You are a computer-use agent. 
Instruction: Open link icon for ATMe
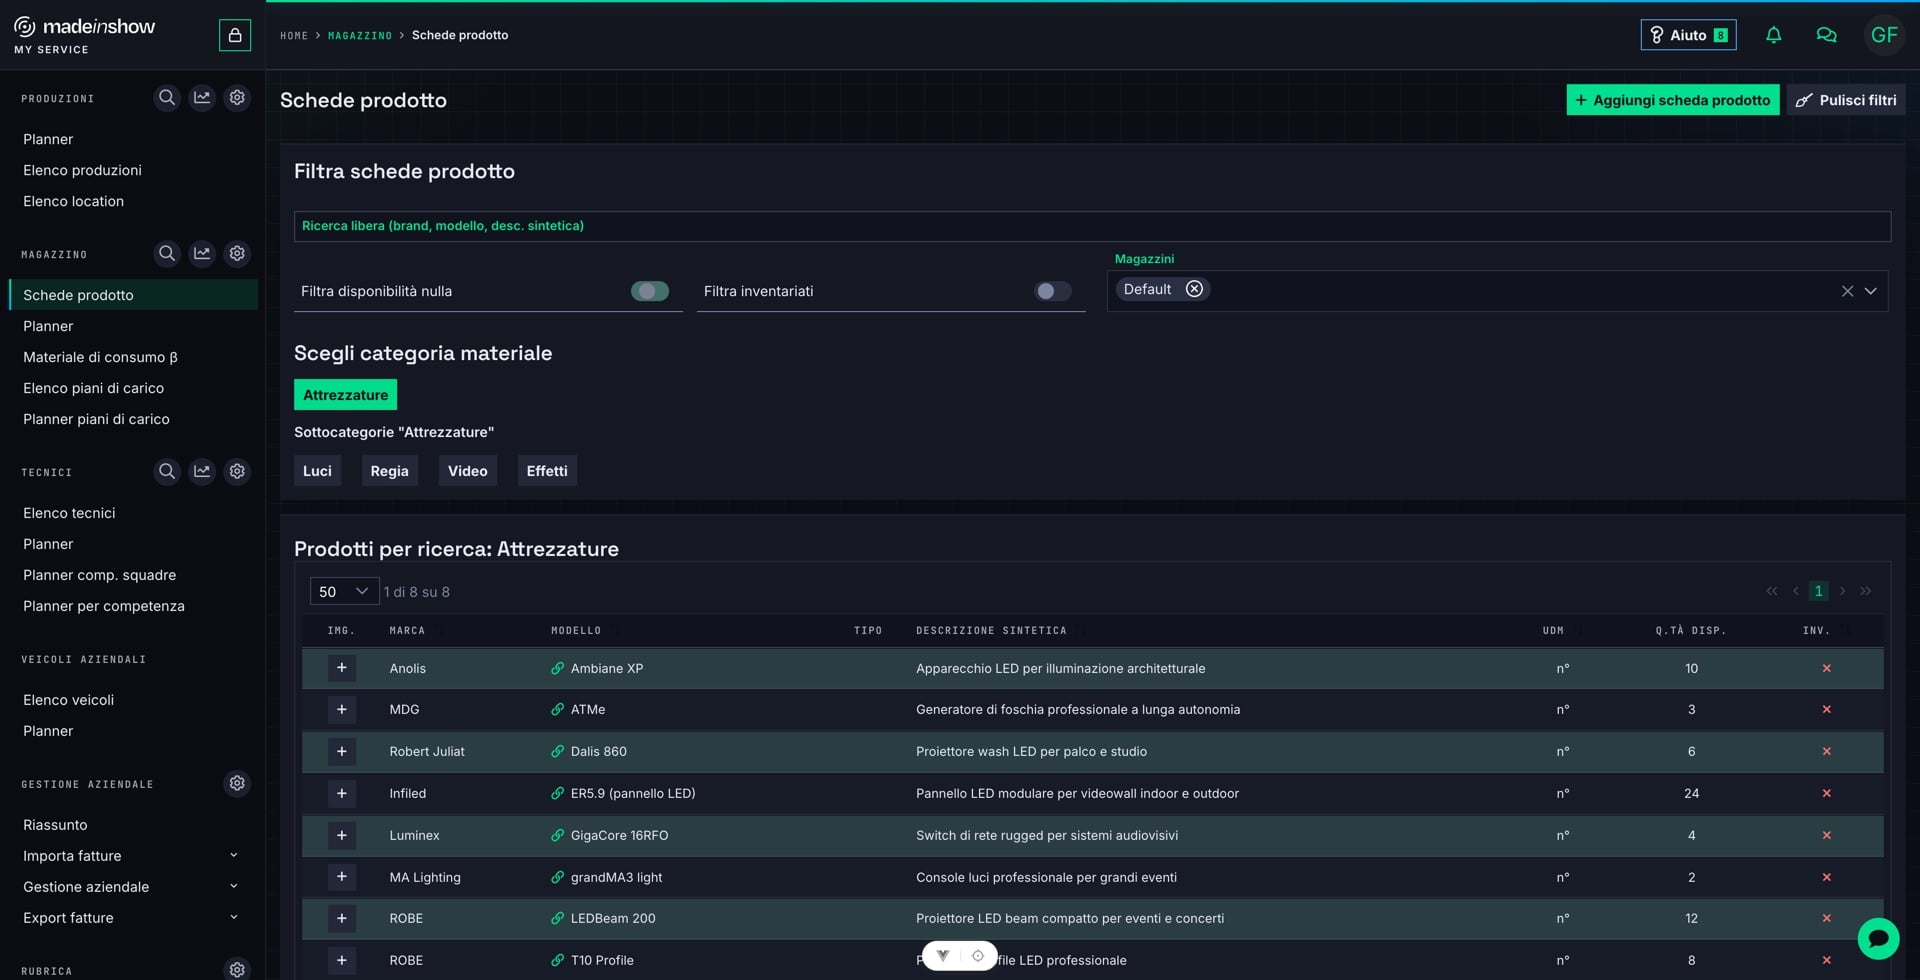558,709
